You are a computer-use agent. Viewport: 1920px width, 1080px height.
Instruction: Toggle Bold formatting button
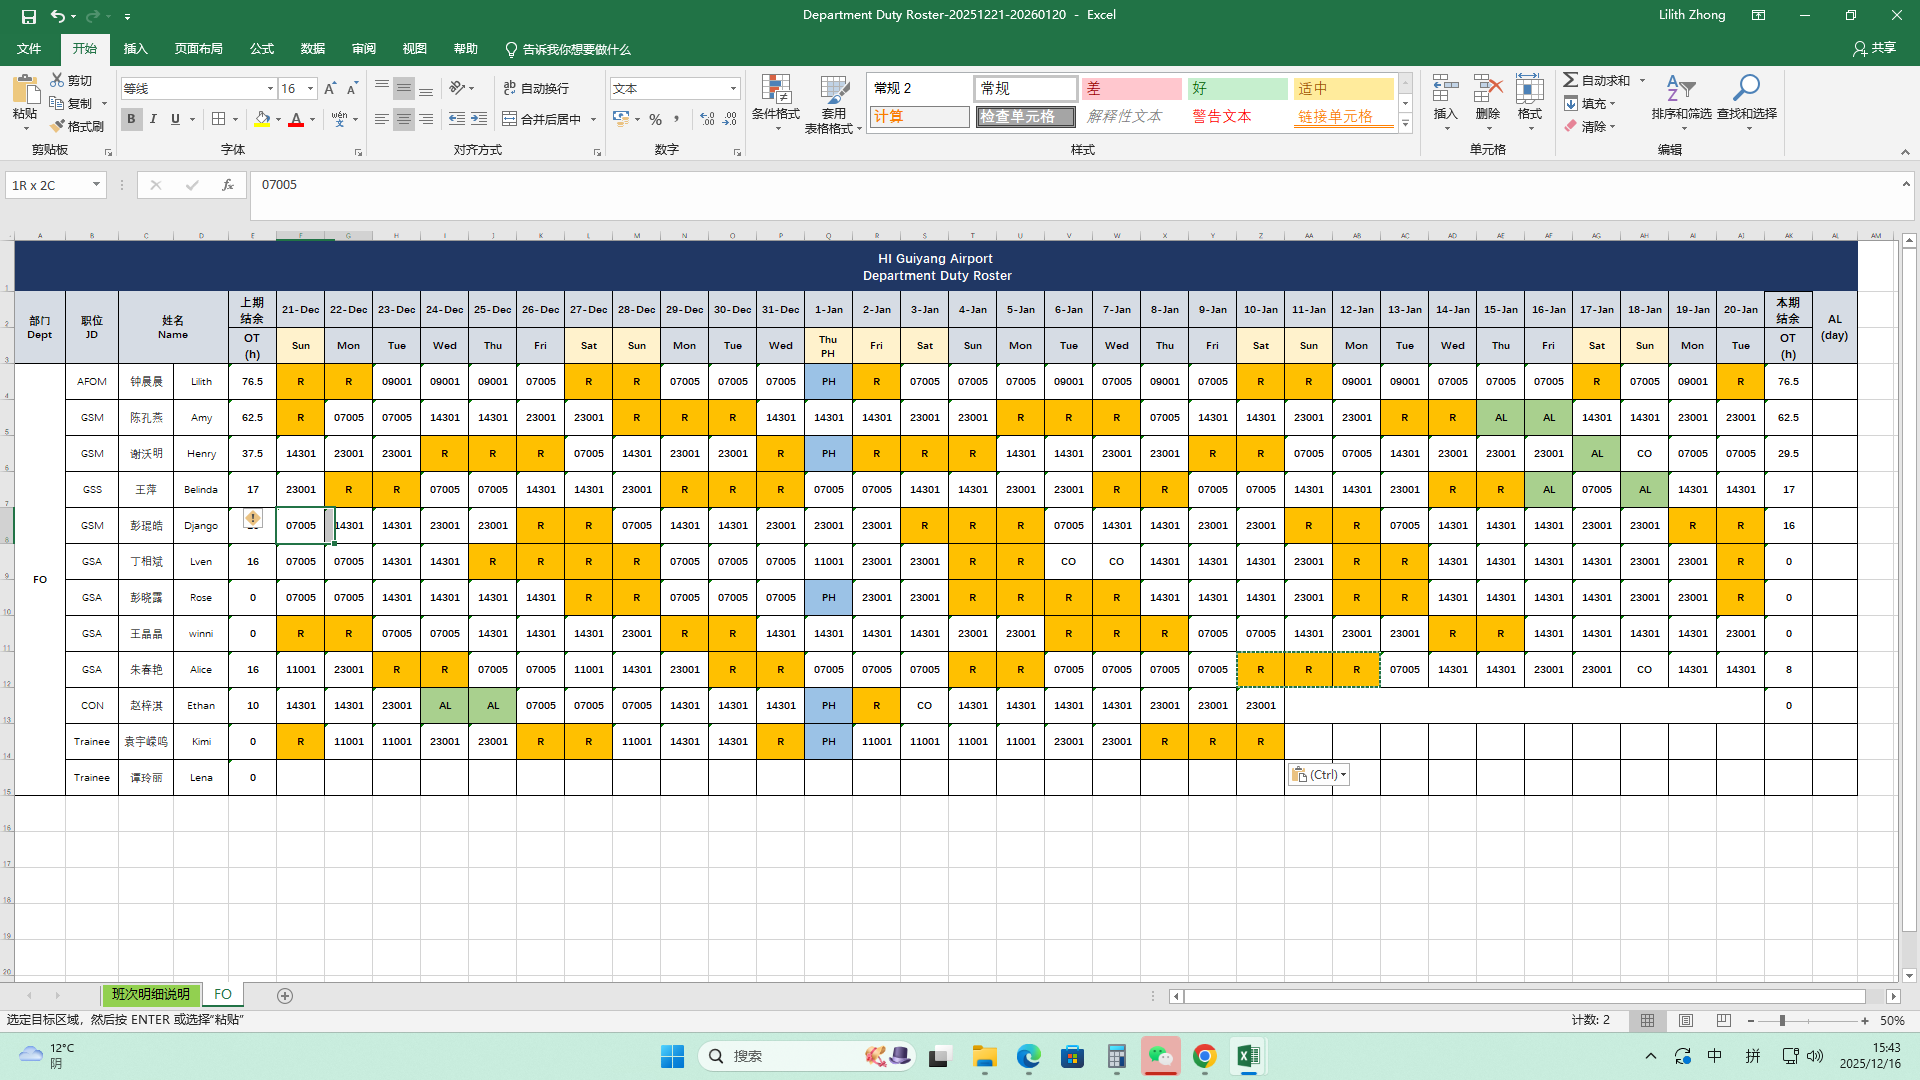coord(131,119)
